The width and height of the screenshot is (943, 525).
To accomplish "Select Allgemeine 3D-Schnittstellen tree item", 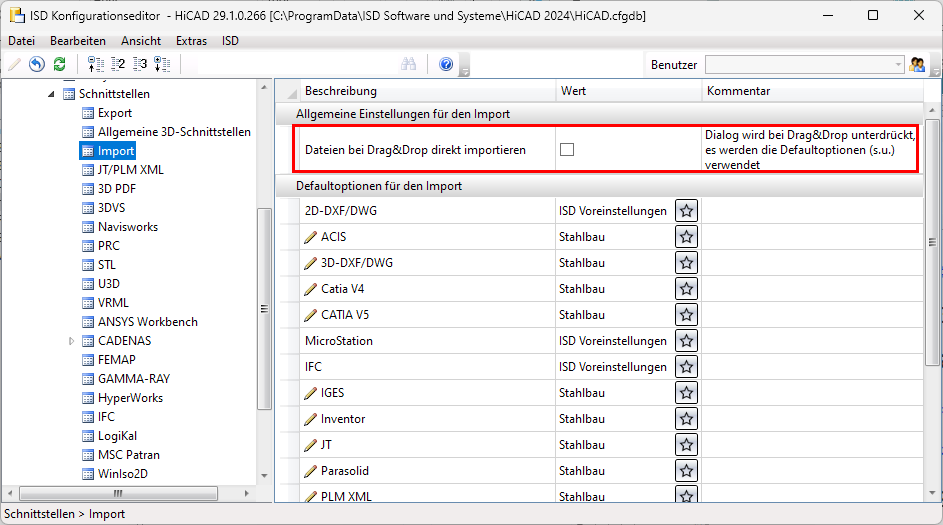I will click(174, 132).
